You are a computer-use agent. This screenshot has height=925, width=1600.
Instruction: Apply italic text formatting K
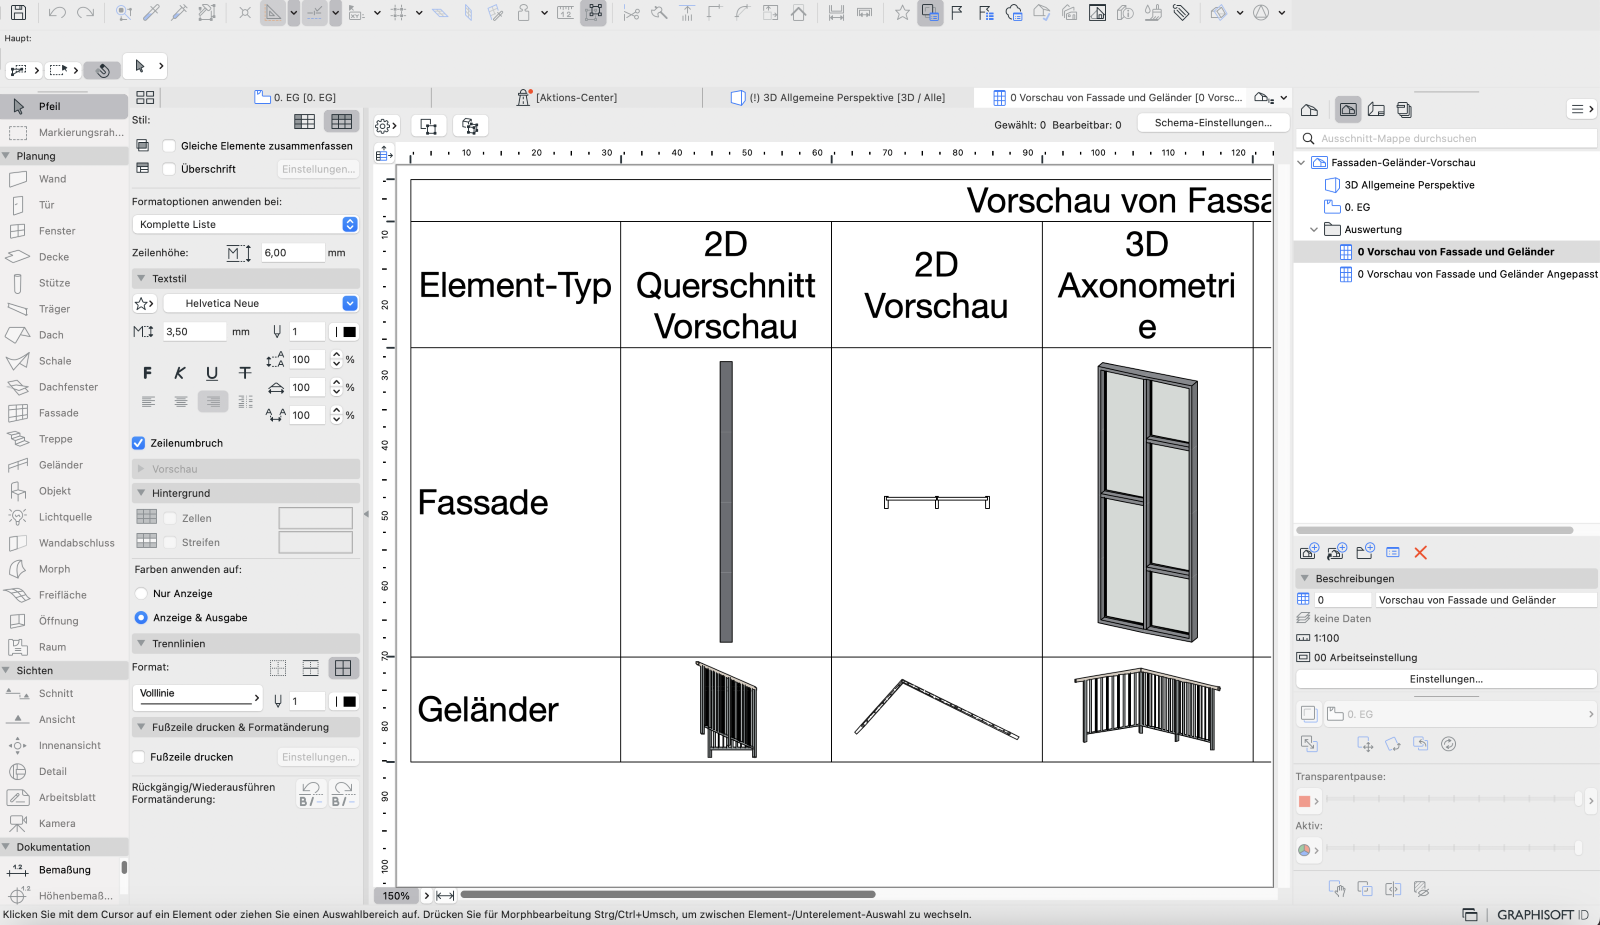(180, 373)
